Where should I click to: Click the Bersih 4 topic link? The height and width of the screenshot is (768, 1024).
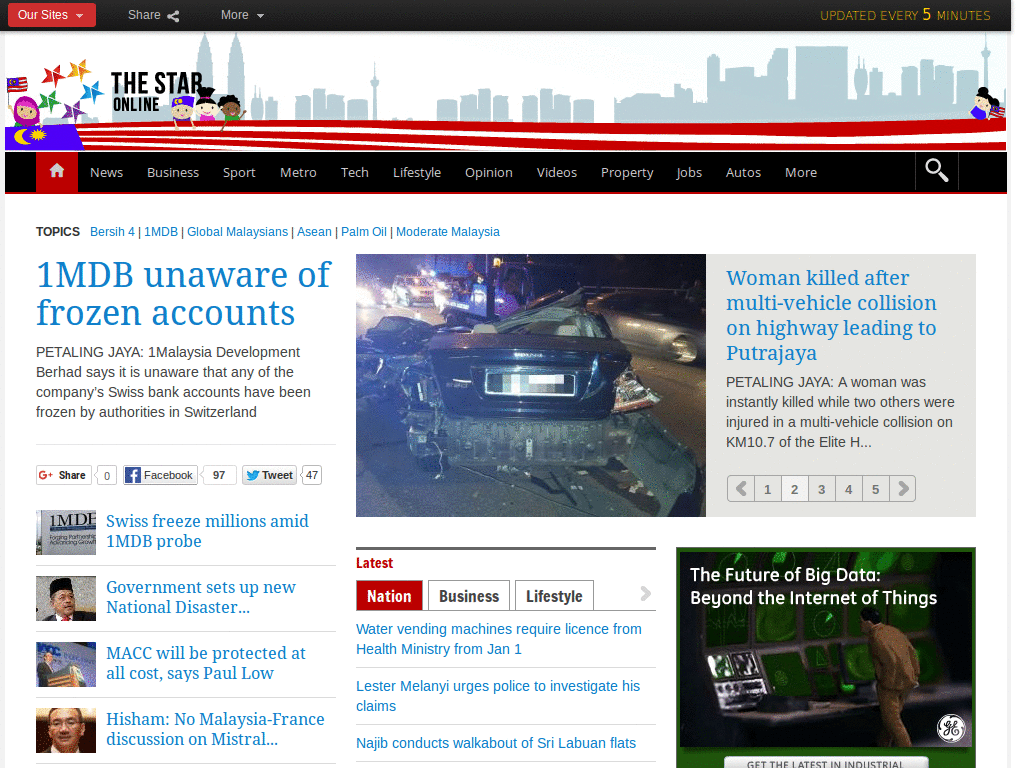(x=112, y=231)
